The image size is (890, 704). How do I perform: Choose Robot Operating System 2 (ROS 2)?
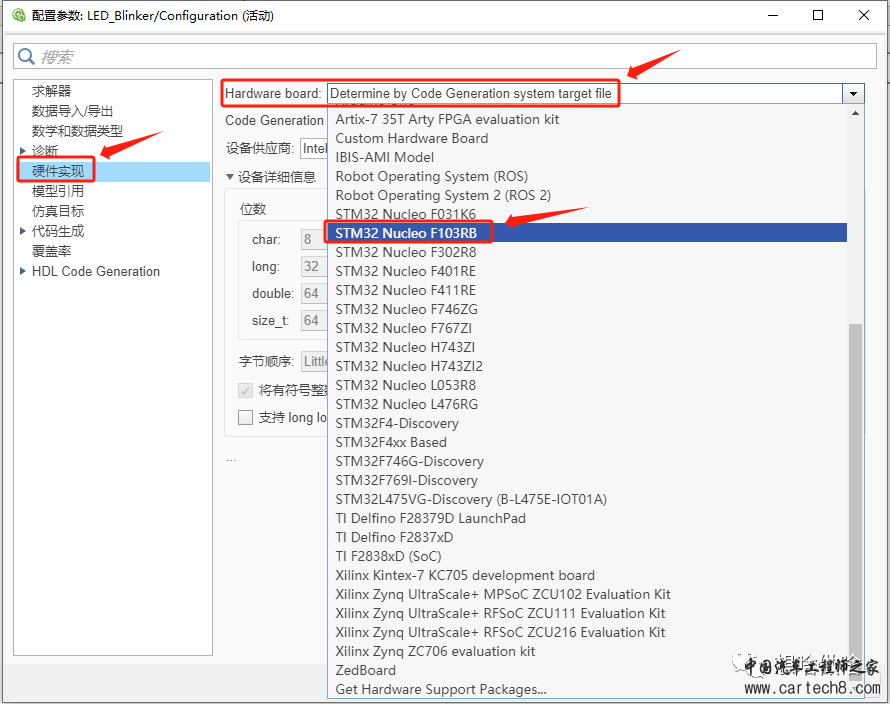(x=587, y=195)
